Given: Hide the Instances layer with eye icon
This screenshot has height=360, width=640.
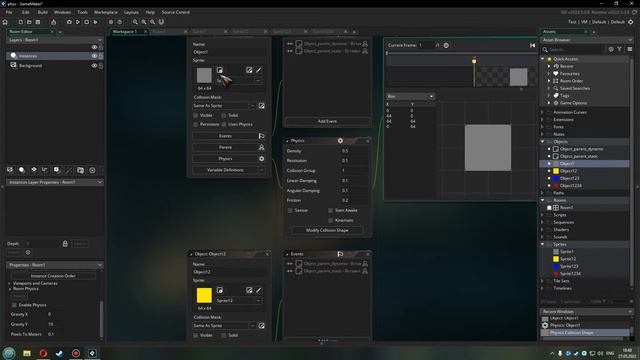Looking at the screenshot, I should point(94,56).
